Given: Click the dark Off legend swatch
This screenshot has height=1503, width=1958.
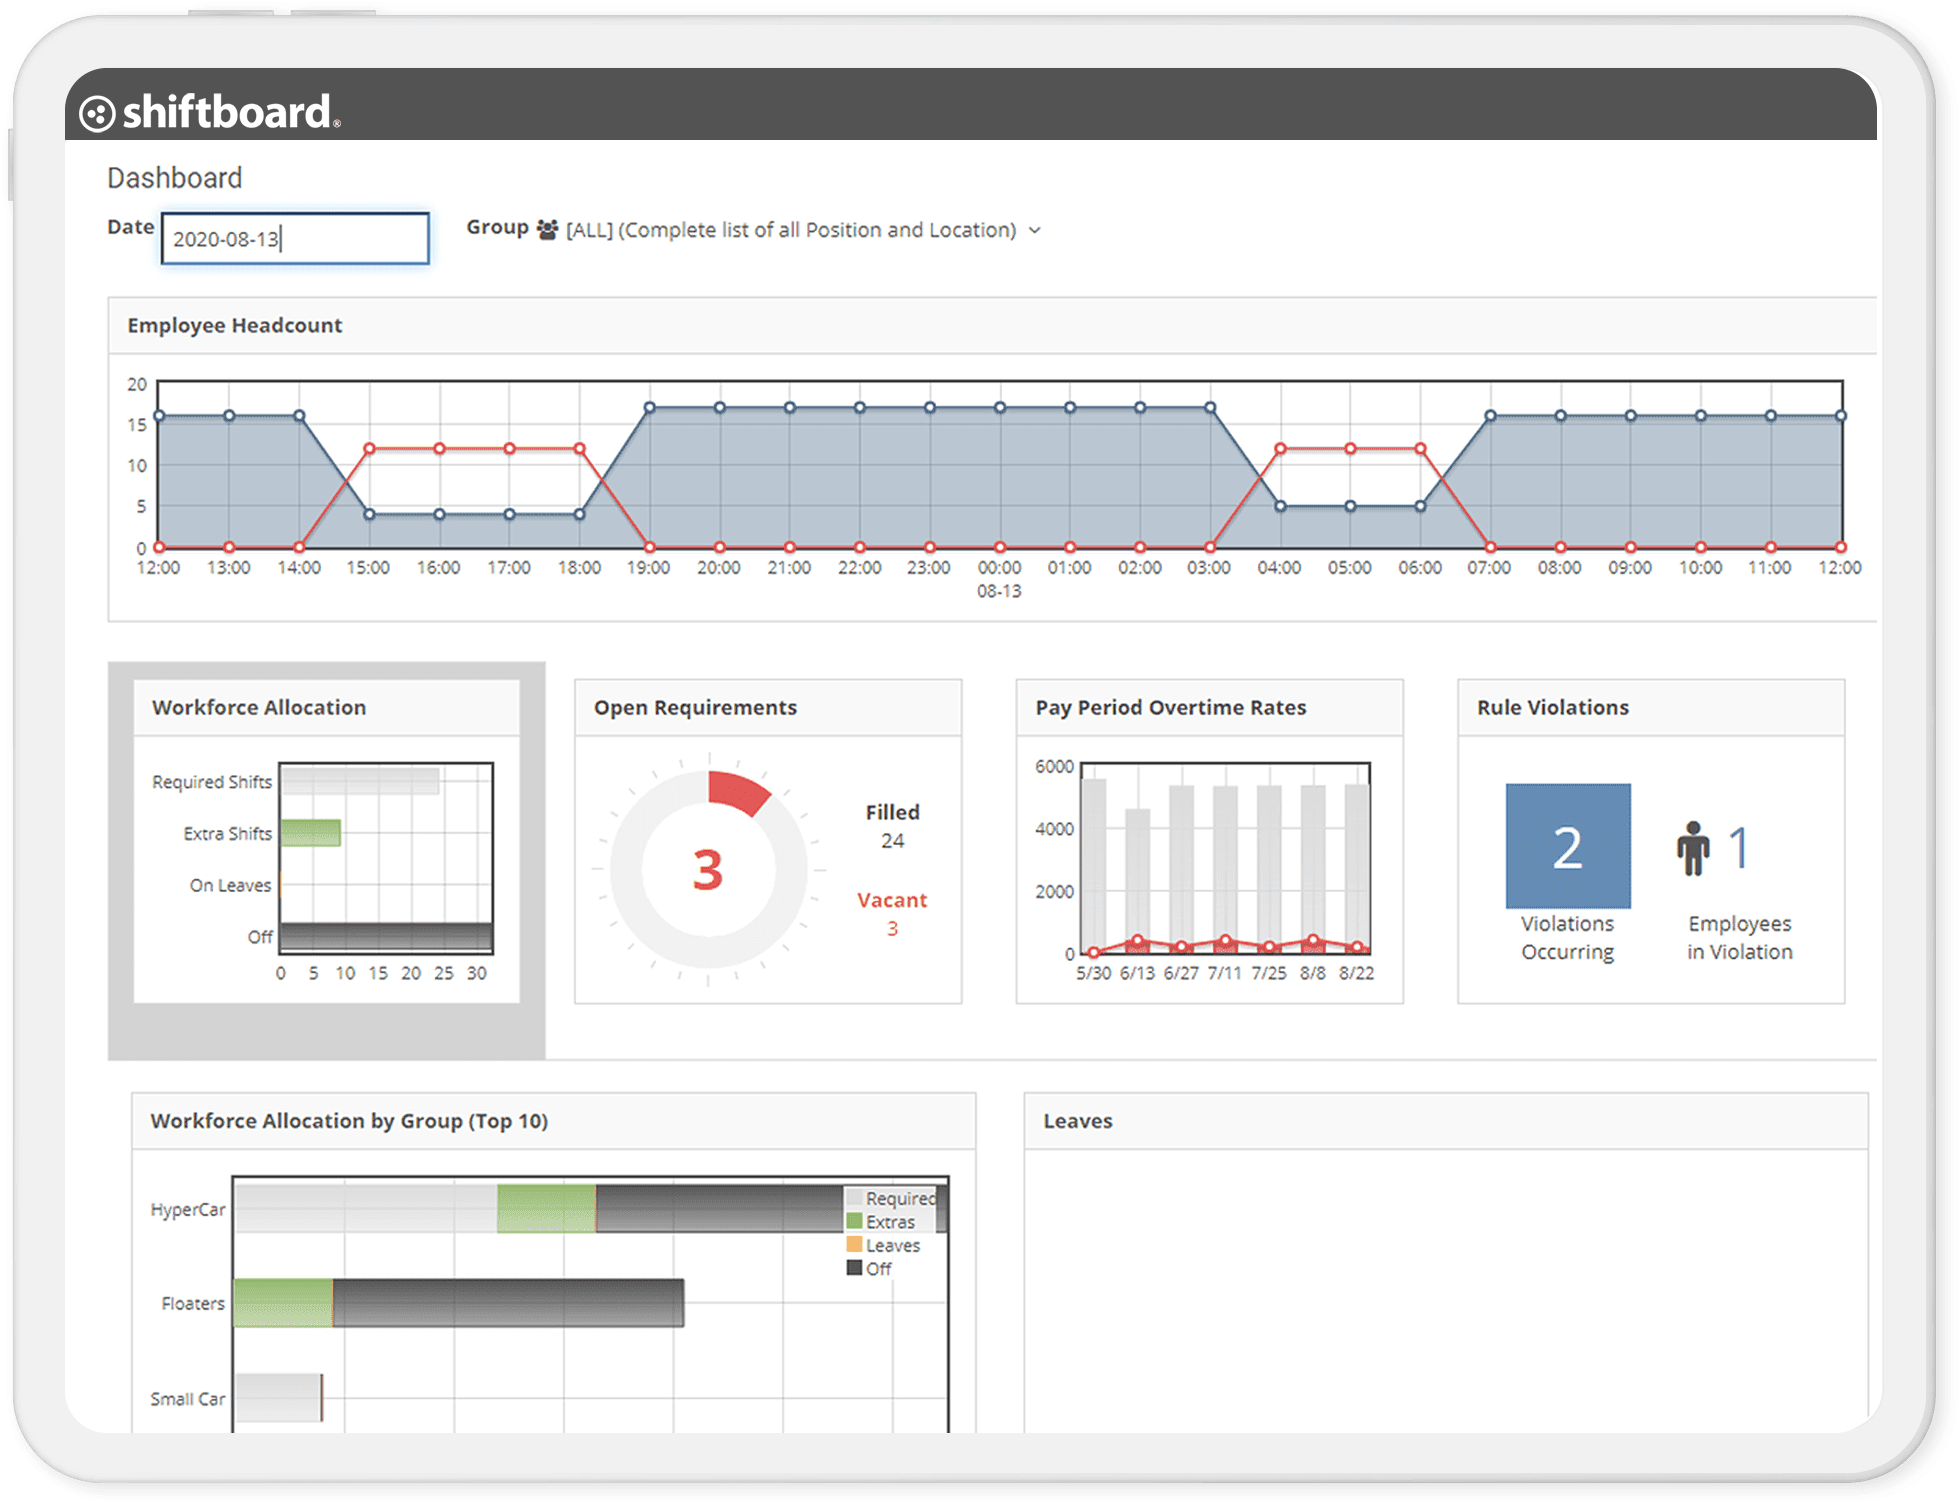Looking at the screenshot, I should [854, 1267].
